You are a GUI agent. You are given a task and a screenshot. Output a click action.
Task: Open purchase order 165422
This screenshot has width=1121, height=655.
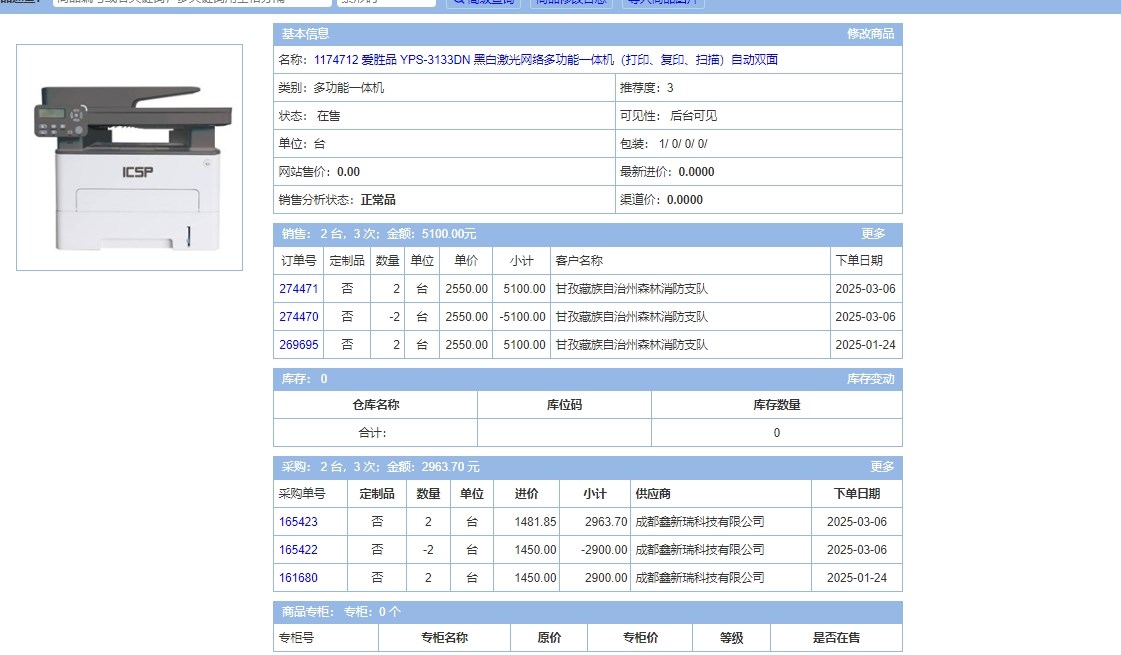pyautogui.click(x=298, y=550)
